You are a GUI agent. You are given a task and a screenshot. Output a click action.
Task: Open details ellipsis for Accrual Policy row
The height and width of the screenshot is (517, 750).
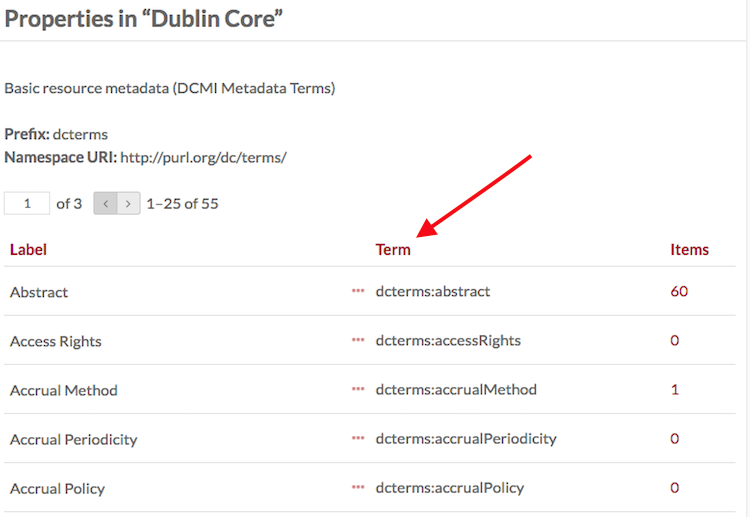[x=358, y=487]
